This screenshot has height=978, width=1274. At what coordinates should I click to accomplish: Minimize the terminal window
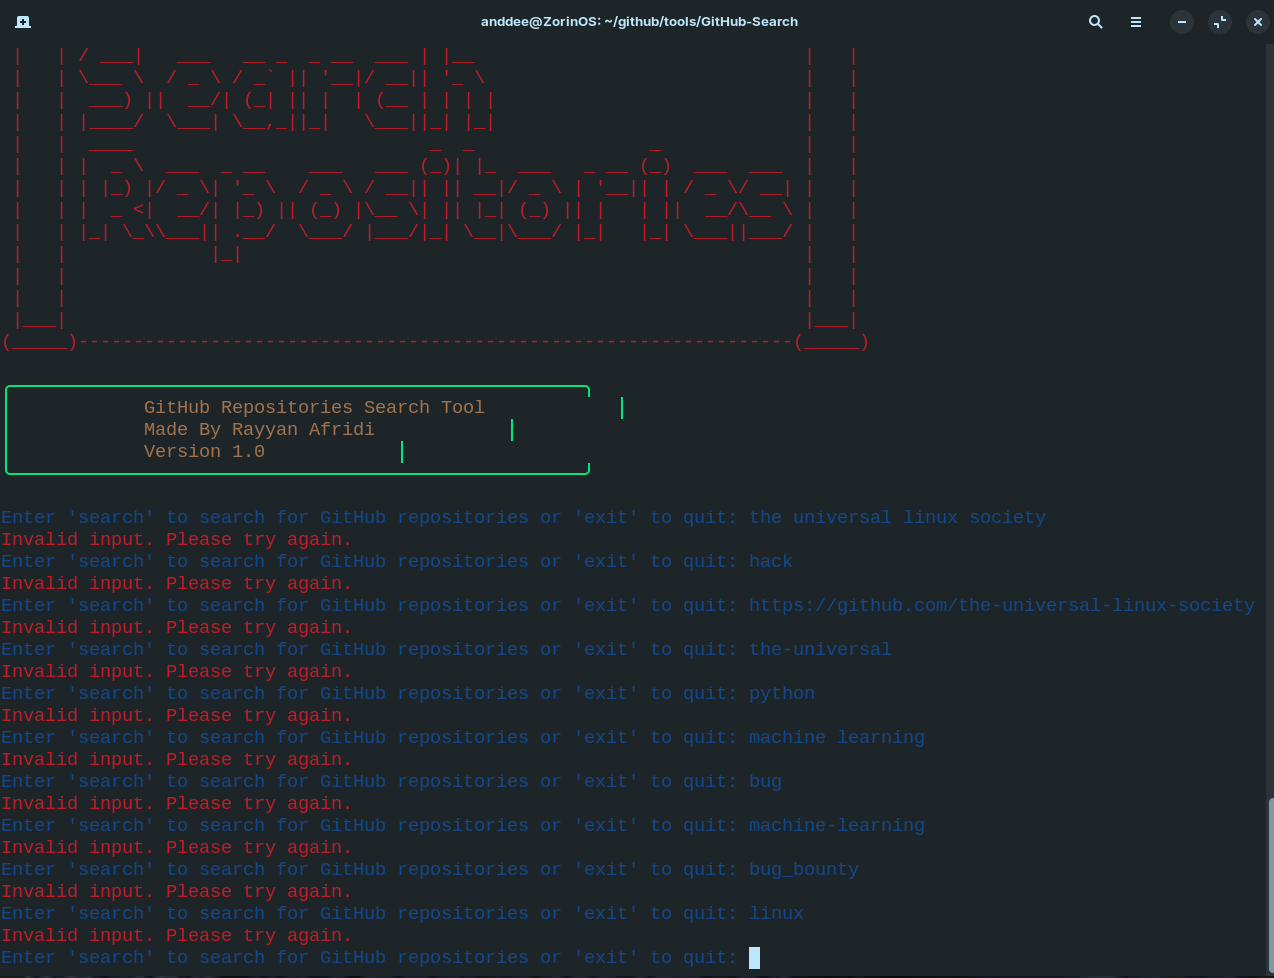[x=1182, y=21]
